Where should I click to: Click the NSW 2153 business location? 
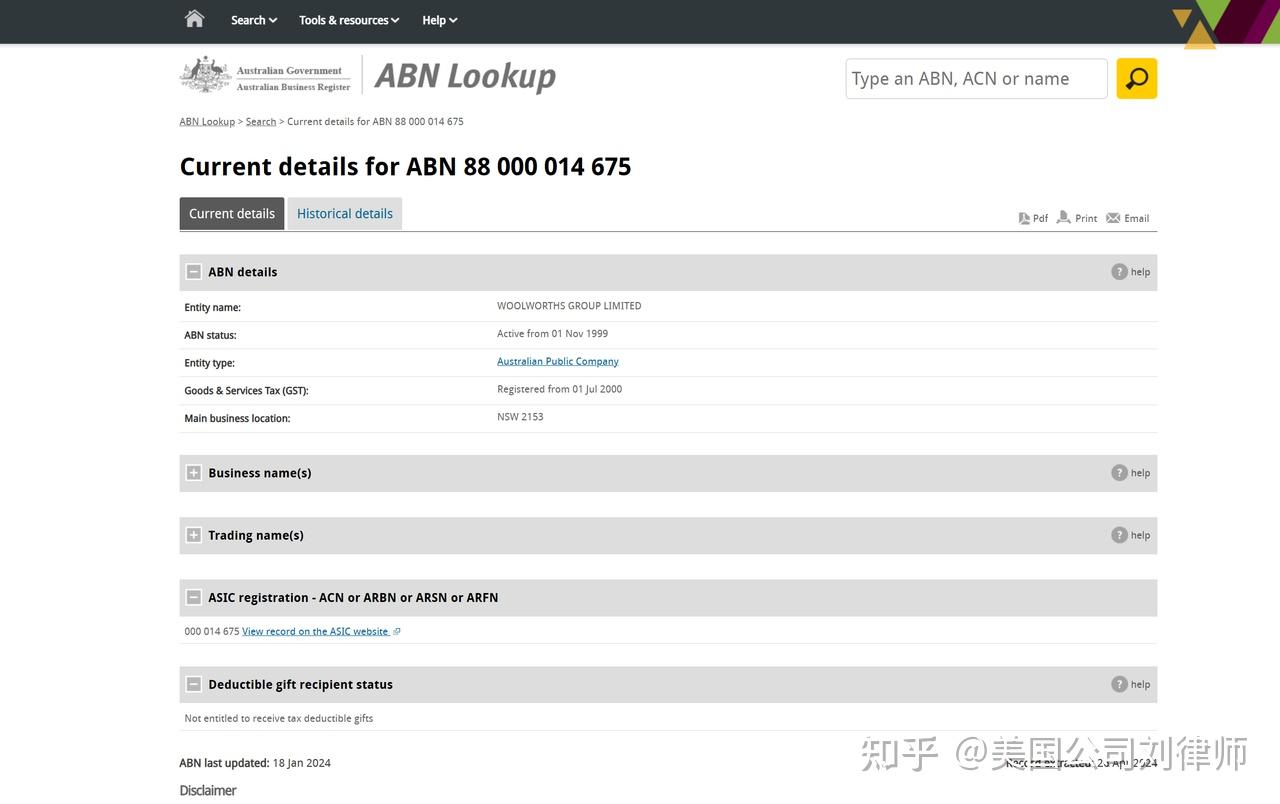pyautogui.click(x=520, y=417)
